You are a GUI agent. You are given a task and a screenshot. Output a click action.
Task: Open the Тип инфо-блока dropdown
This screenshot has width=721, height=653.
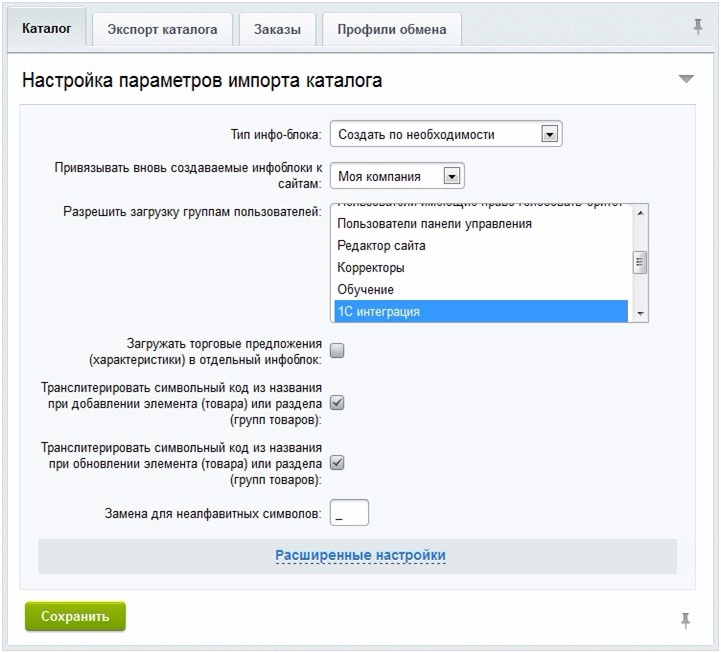pyautogui.click(x=446, y=134)
